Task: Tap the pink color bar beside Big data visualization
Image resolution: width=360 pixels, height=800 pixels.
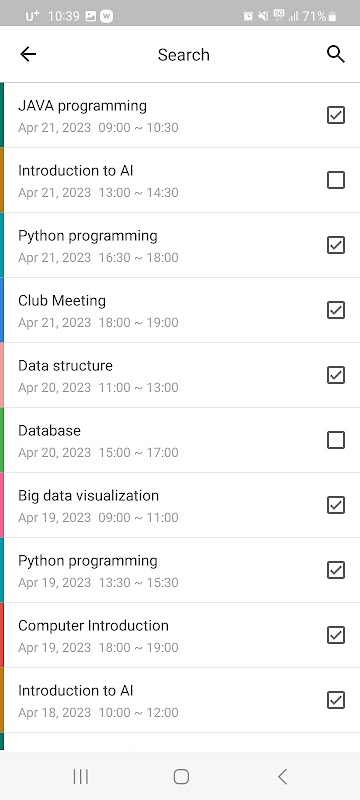Action: click(2, 505)
